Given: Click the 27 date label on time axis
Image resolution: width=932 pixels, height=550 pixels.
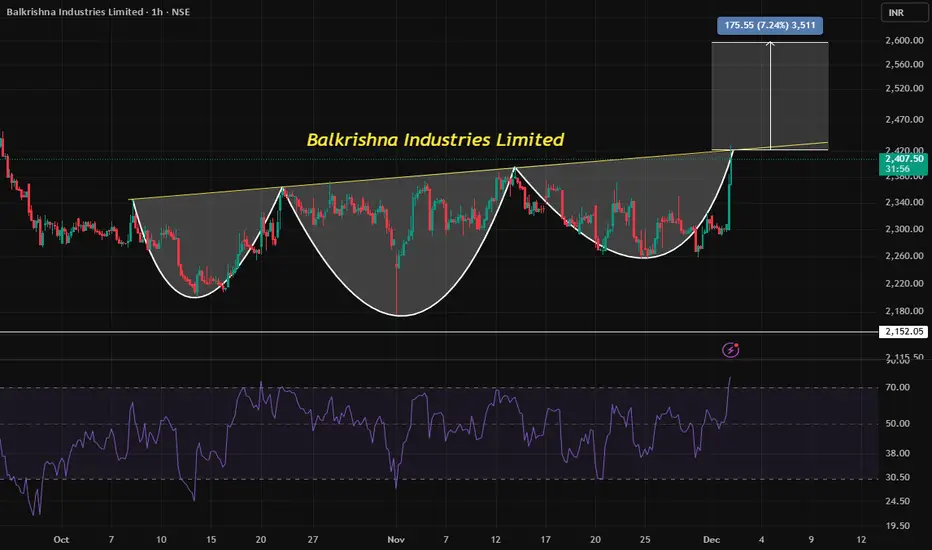Looking at the screenshot, I should [x=313, y=539].
